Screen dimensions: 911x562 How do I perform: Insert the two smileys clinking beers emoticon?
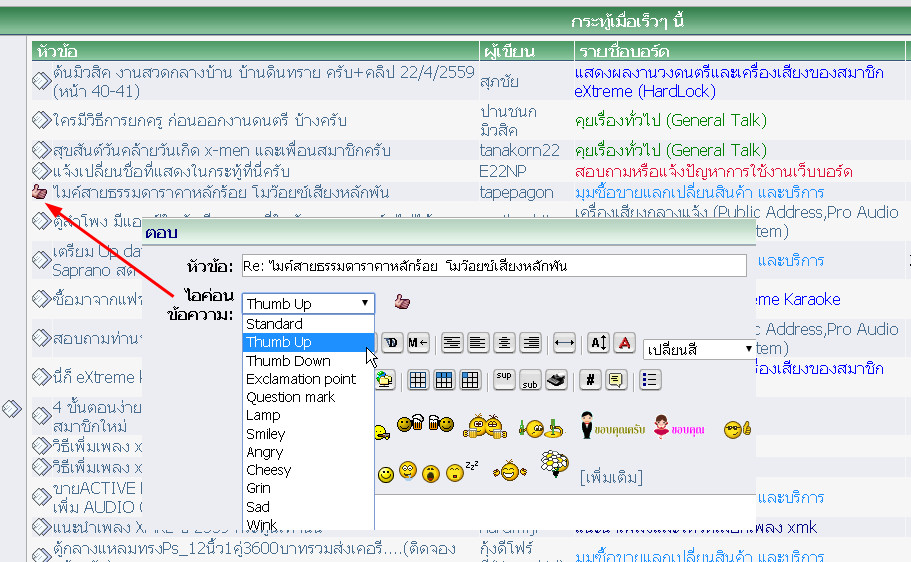485,427
